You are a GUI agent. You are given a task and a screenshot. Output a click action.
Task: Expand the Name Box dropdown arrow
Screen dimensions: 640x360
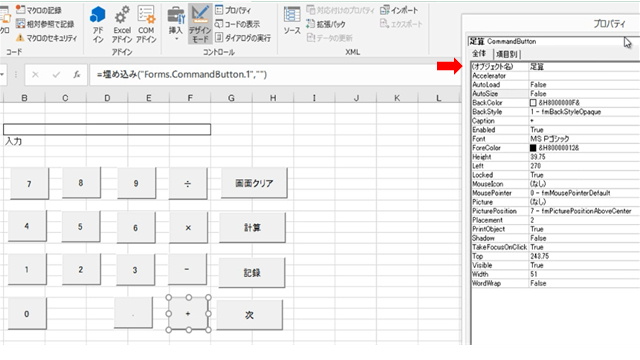(2, 75)
